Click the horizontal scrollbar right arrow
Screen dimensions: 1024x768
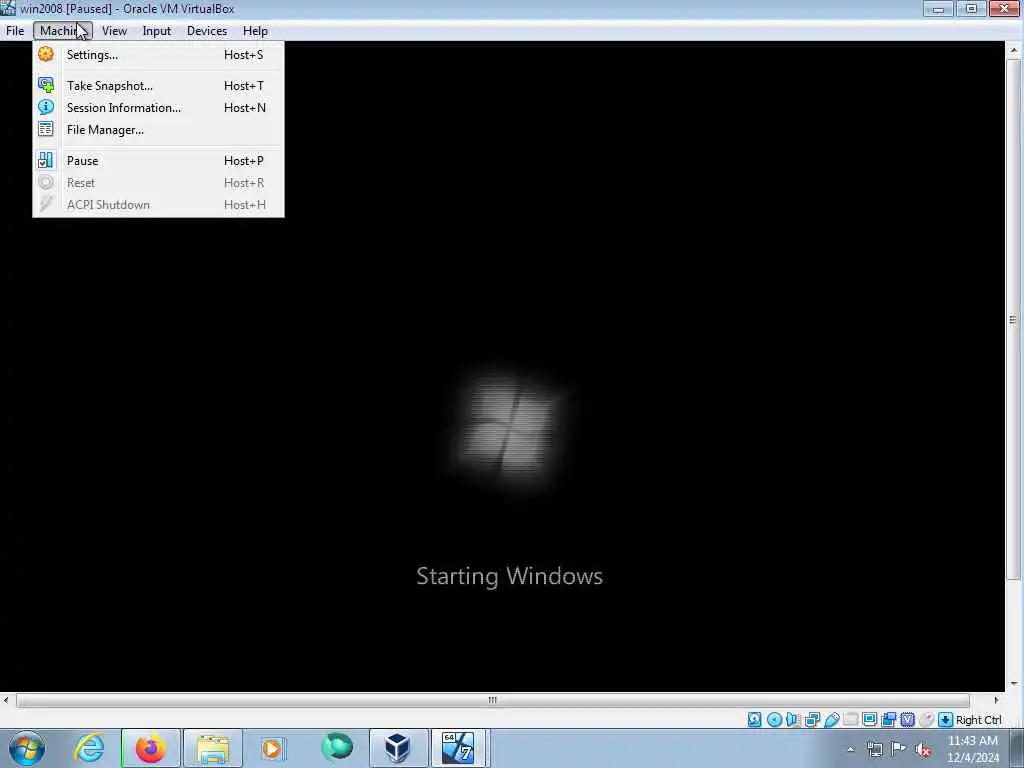point(997,700)
